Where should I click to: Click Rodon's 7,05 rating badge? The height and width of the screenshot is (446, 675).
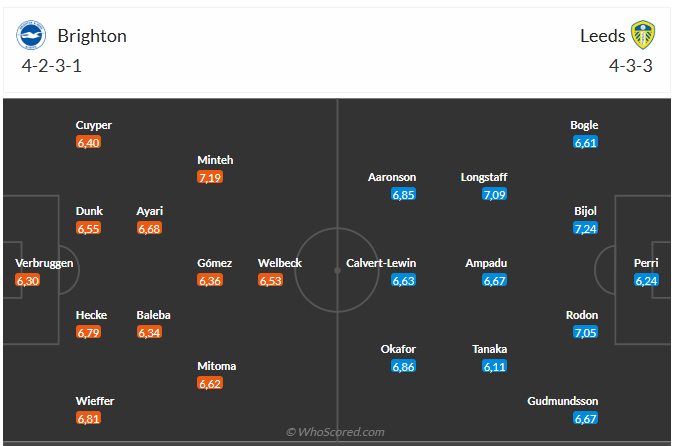pos(586,333)
